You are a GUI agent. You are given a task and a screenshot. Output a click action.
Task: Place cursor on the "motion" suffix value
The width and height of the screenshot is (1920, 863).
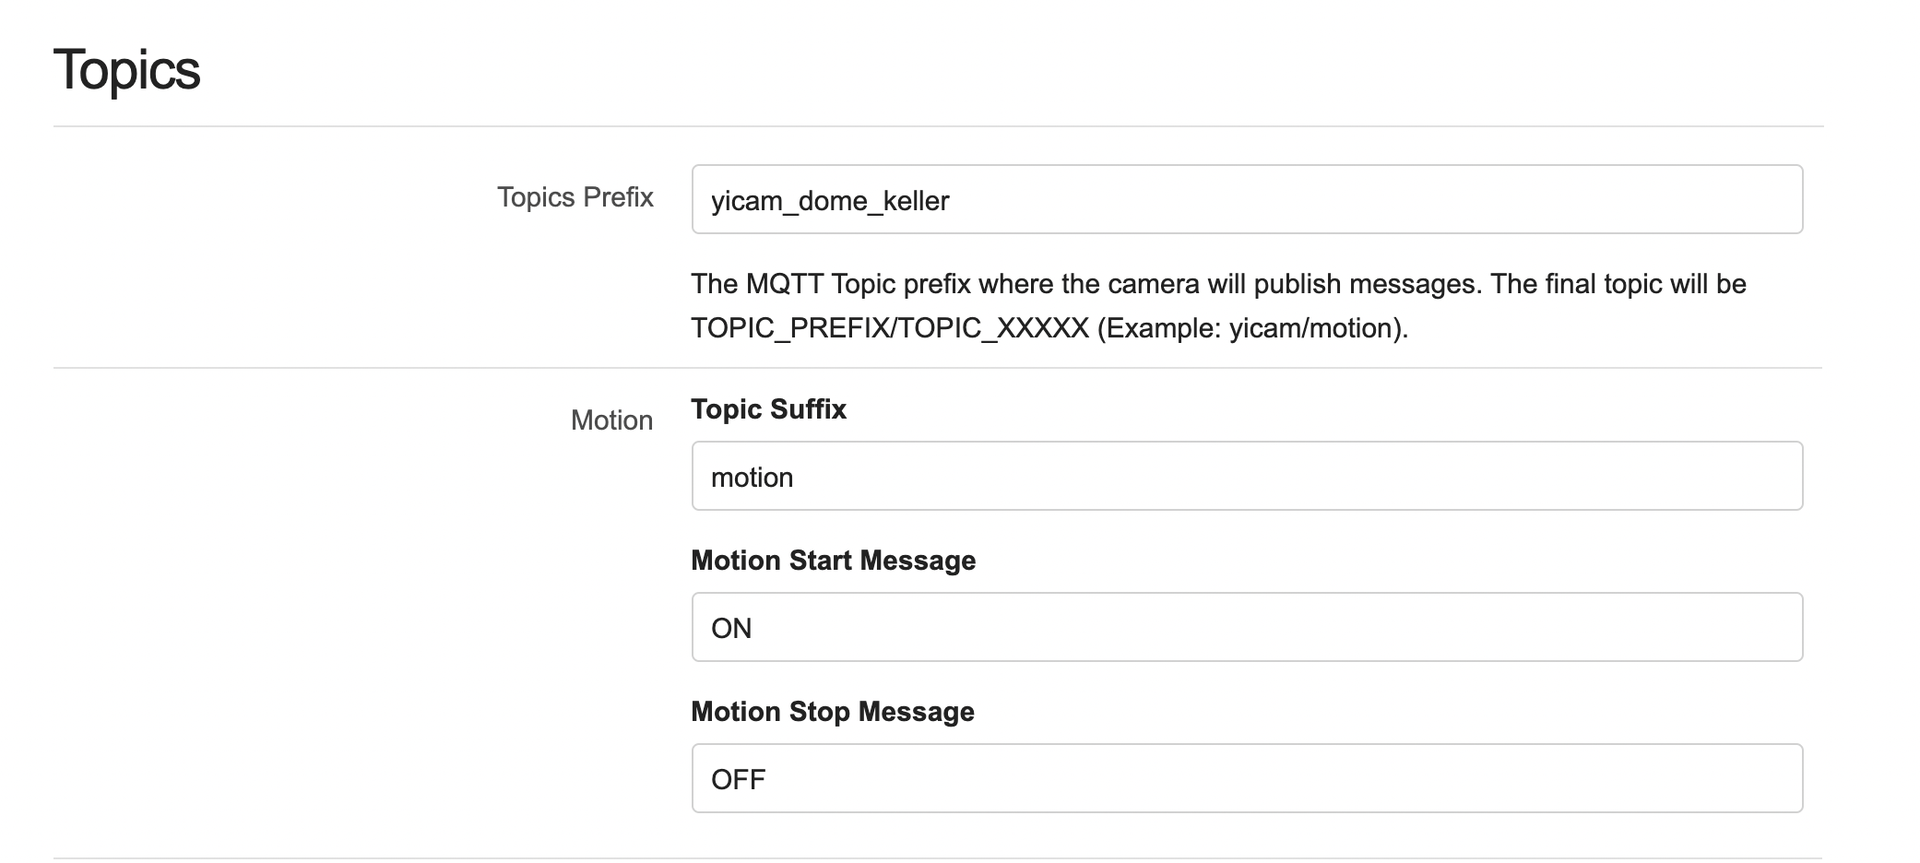752,477
